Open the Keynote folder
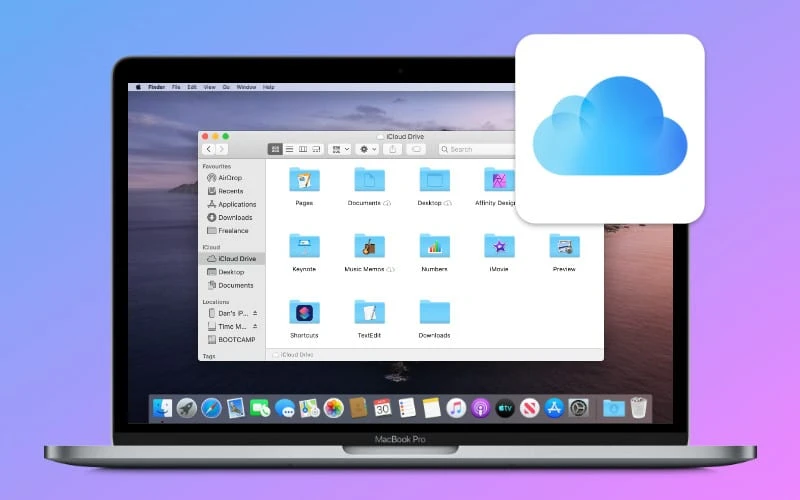 (x=304, y=246)
